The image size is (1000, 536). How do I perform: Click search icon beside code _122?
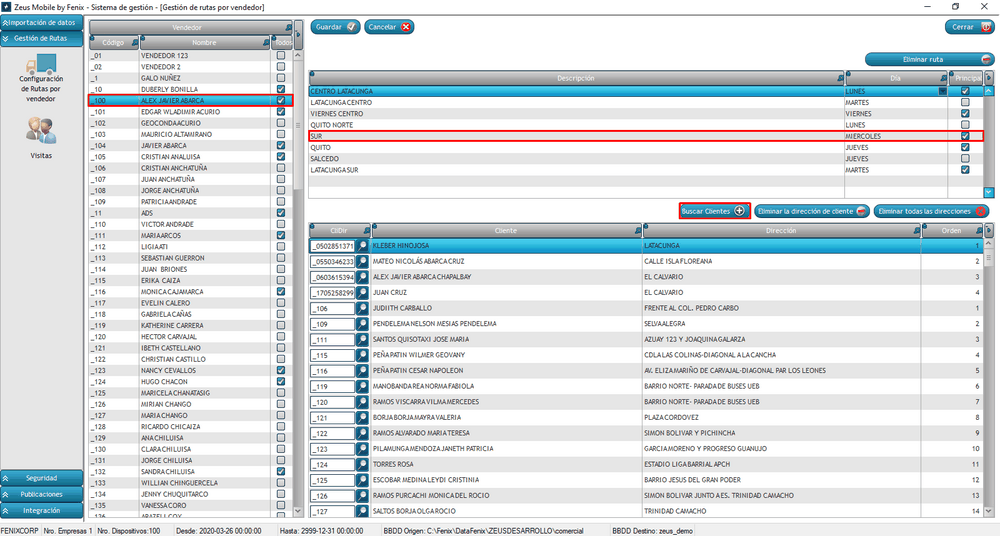(362, 433)
